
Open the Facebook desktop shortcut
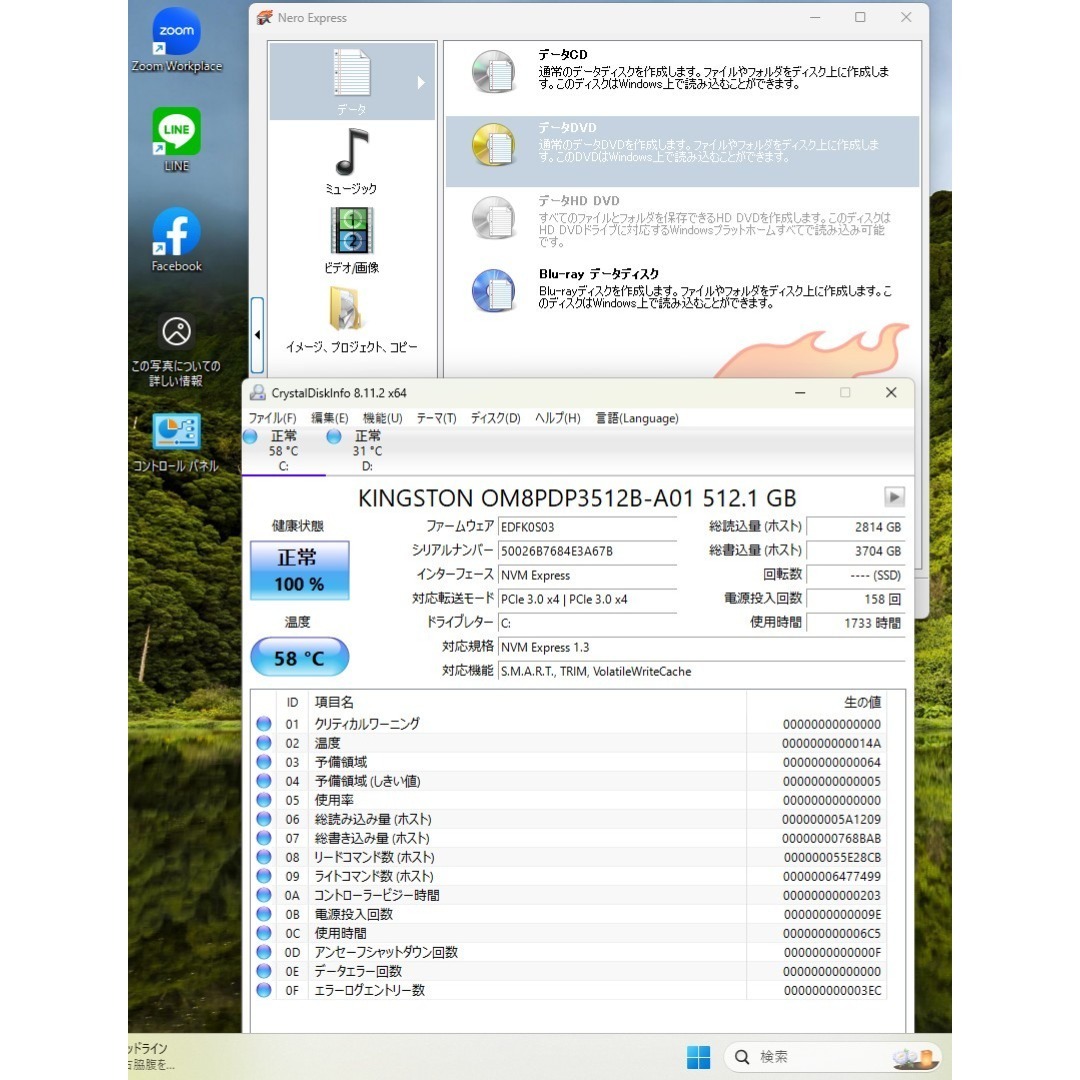coord(176,240)
